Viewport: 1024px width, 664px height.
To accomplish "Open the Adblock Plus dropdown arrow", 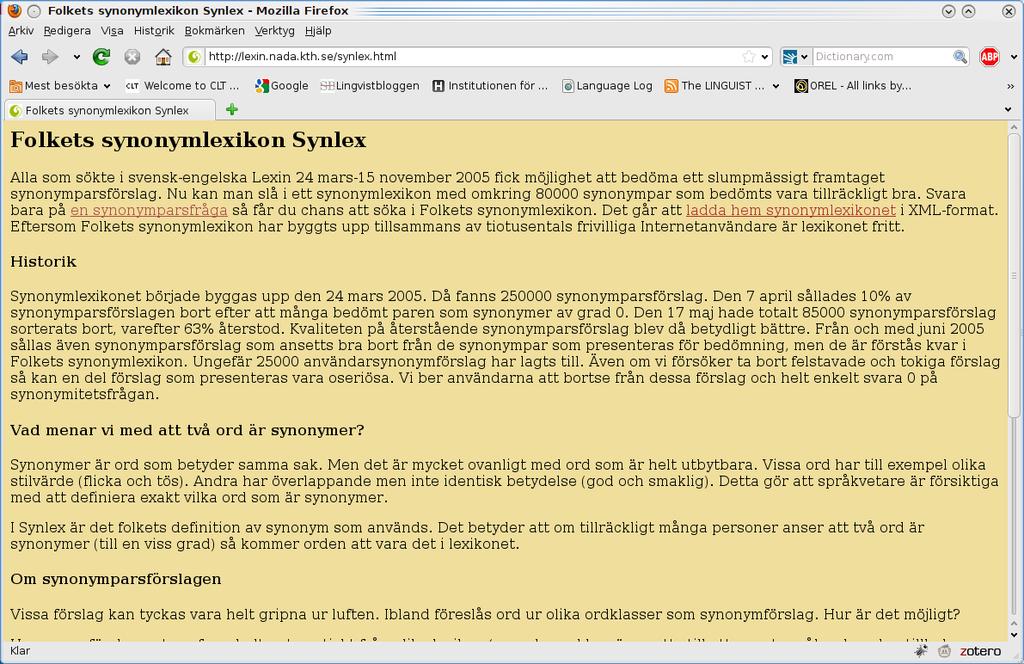I will pos(1014,57).
